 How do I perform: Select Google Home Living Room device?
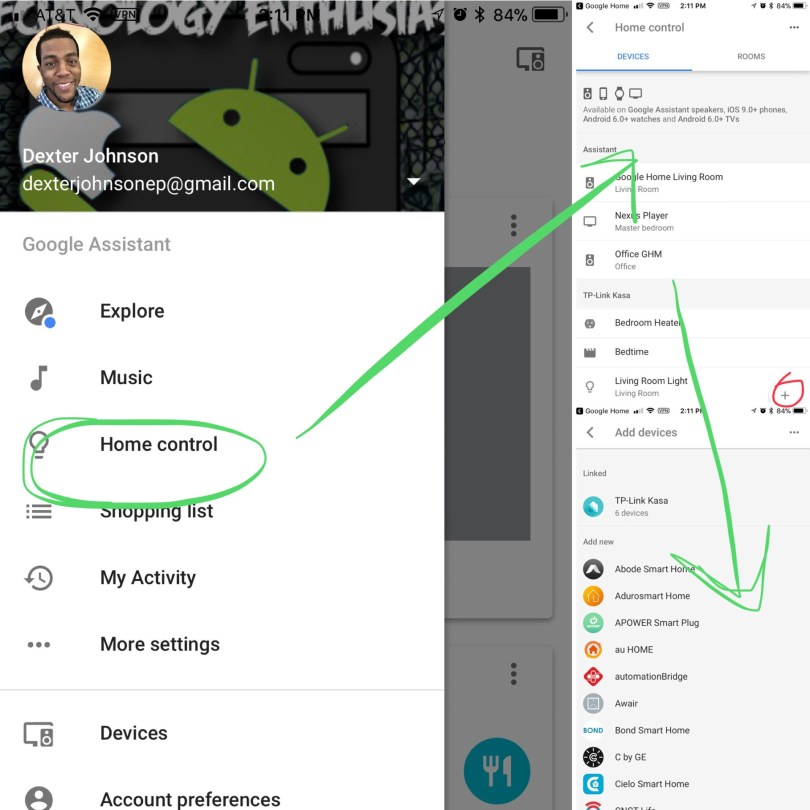[668, 182]
